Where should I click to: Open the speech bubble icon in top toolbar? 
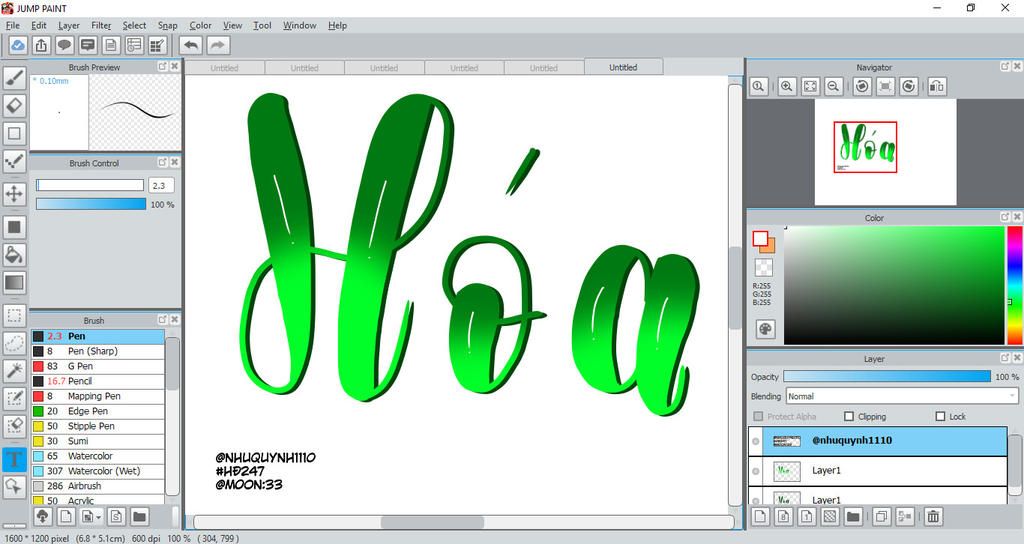point(64,45)
